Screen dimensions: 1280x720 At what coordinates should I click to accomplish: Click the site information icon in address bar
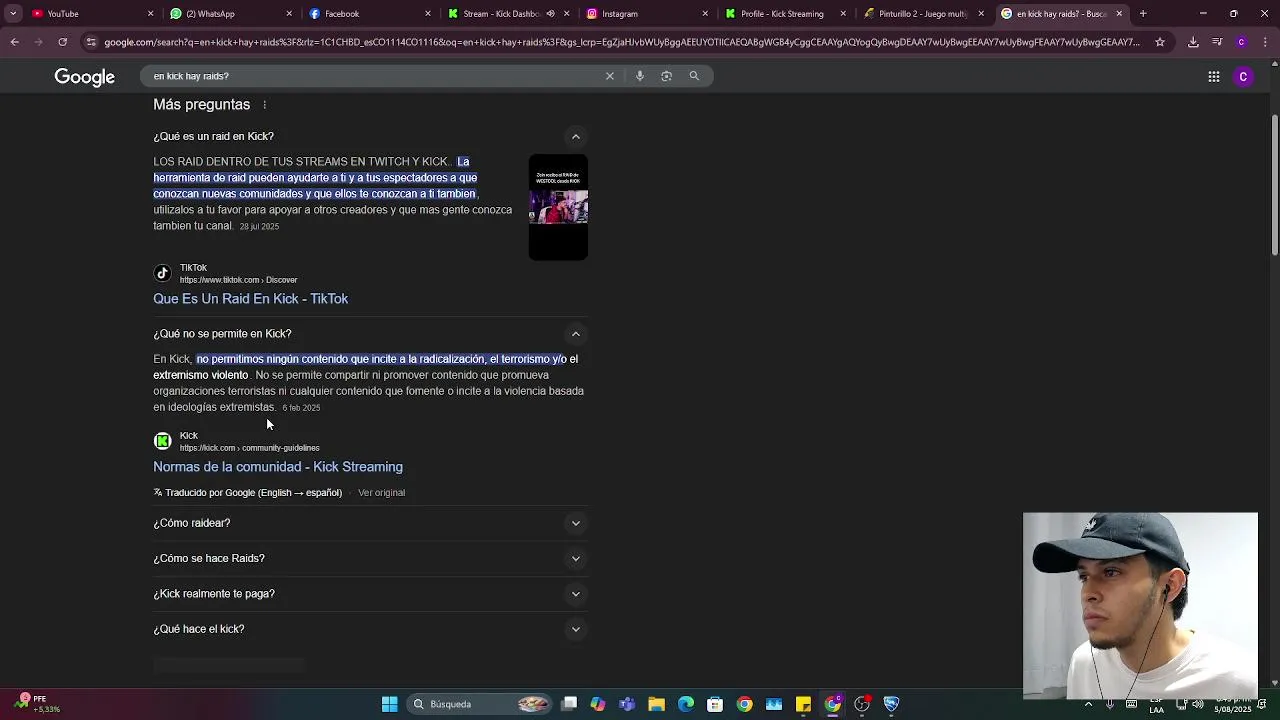91,42
